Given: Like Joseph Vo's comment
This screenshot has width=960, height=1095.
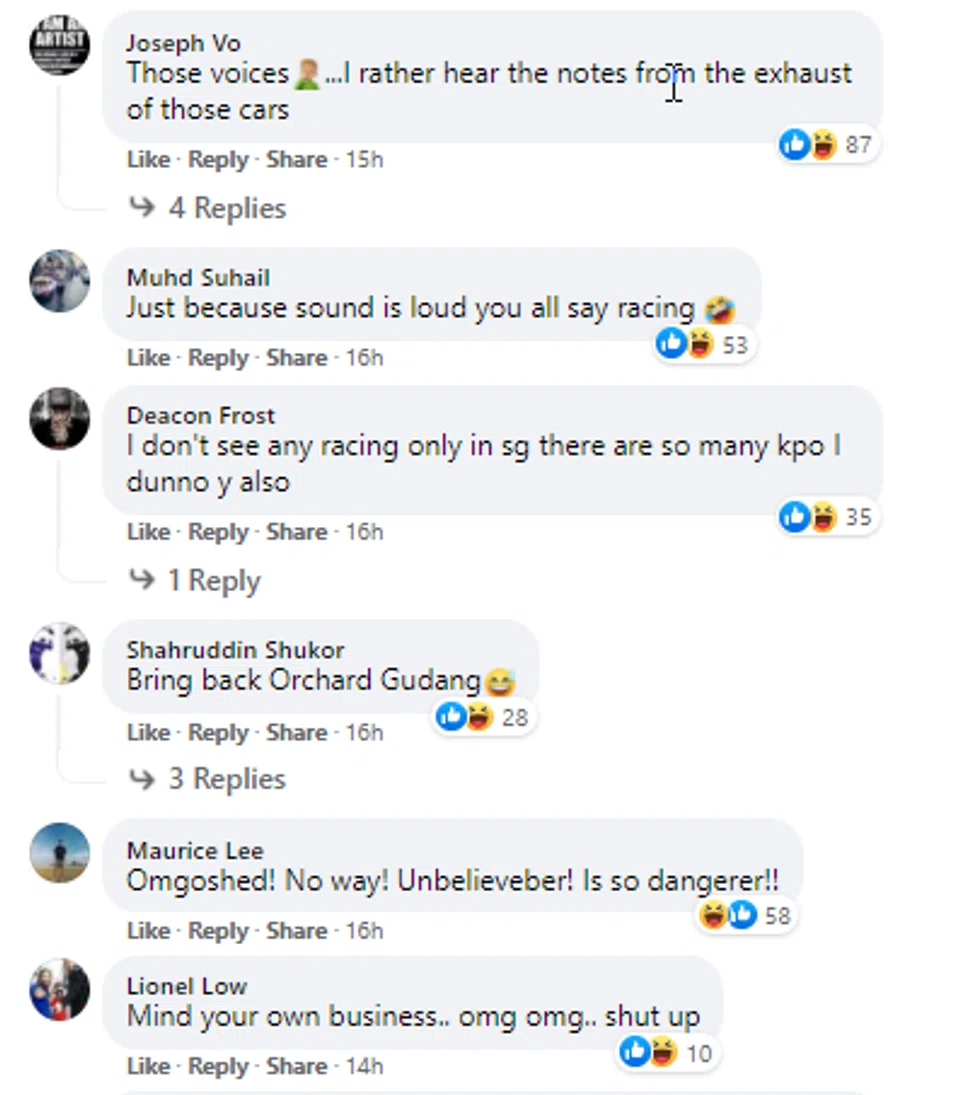Looking at the screenshot, I should click(x=148, y=159).
